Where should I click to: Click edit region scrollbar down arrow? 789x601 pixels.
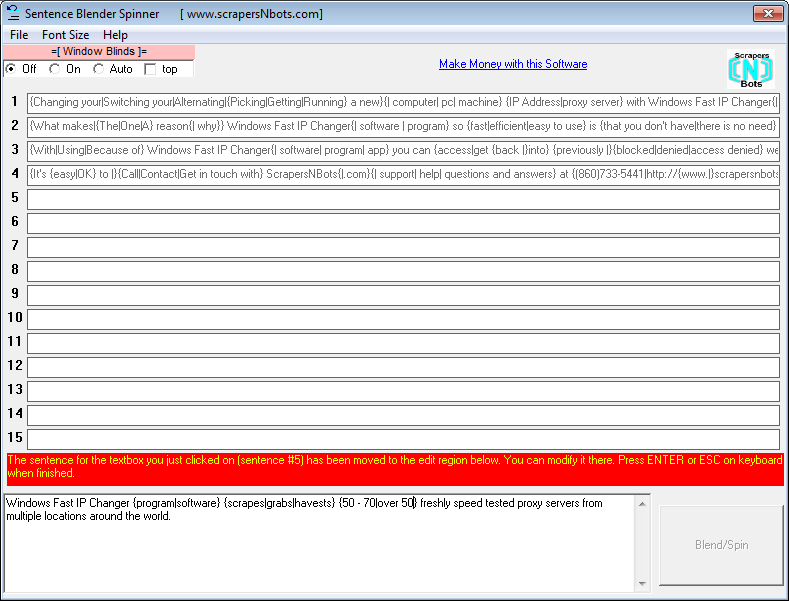pos(642,583)
